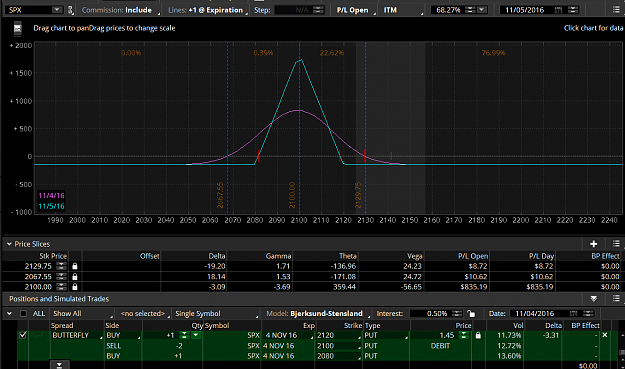Open the BUTTERFLY spread type dropdown

pos(77,336)
